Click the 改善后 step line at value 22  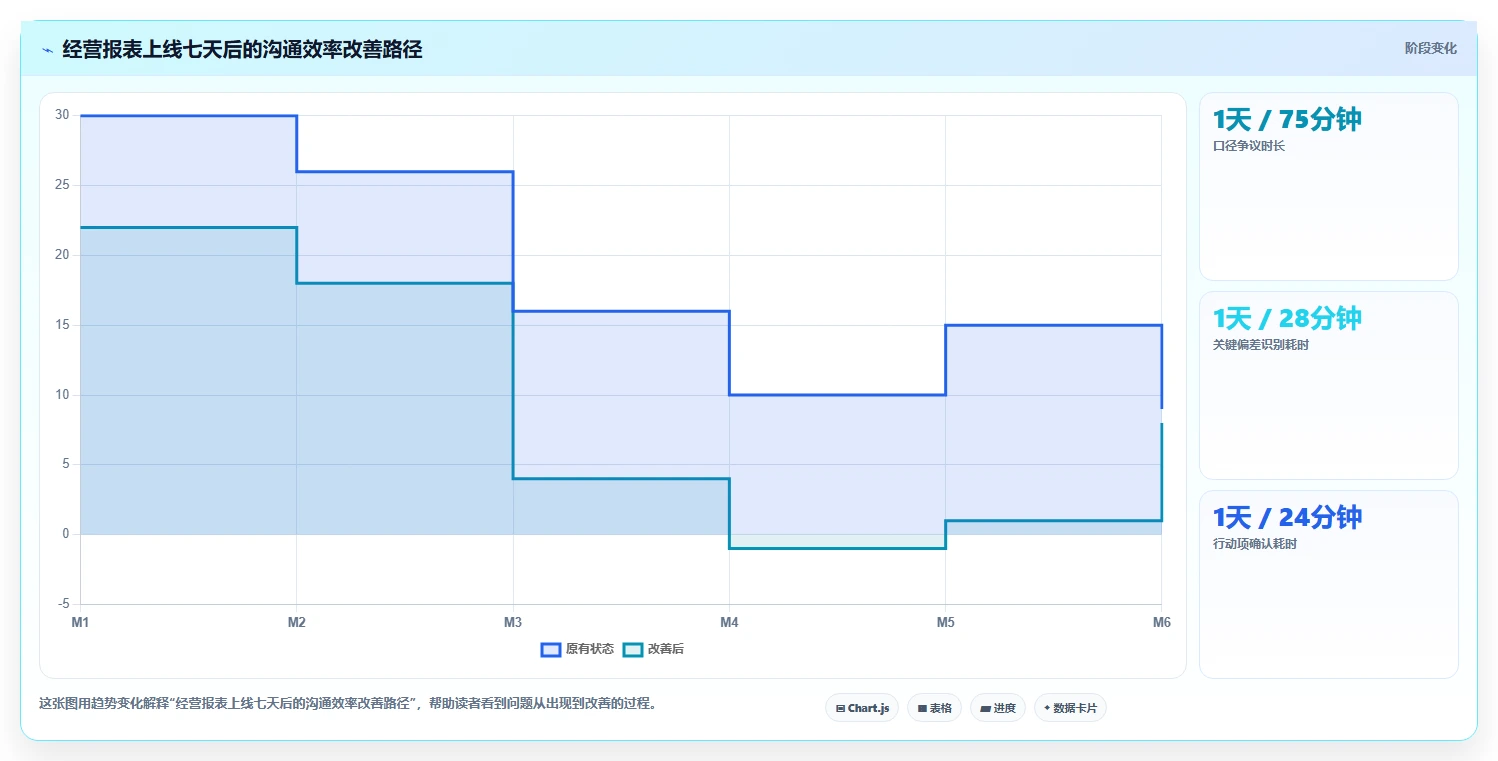[x=188, y=228]
